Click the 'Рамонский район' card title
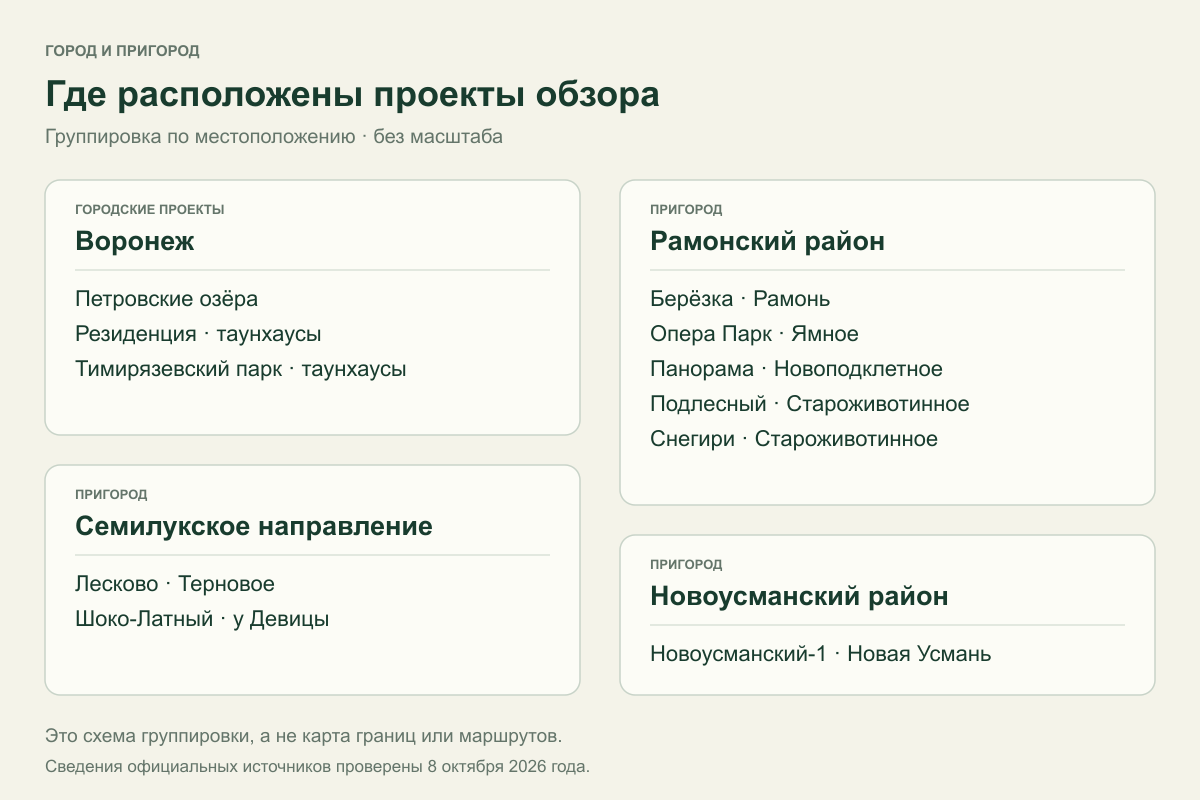Image resolution: width=1200 pixels, height=800 pixels. click(x=767, y=242)
